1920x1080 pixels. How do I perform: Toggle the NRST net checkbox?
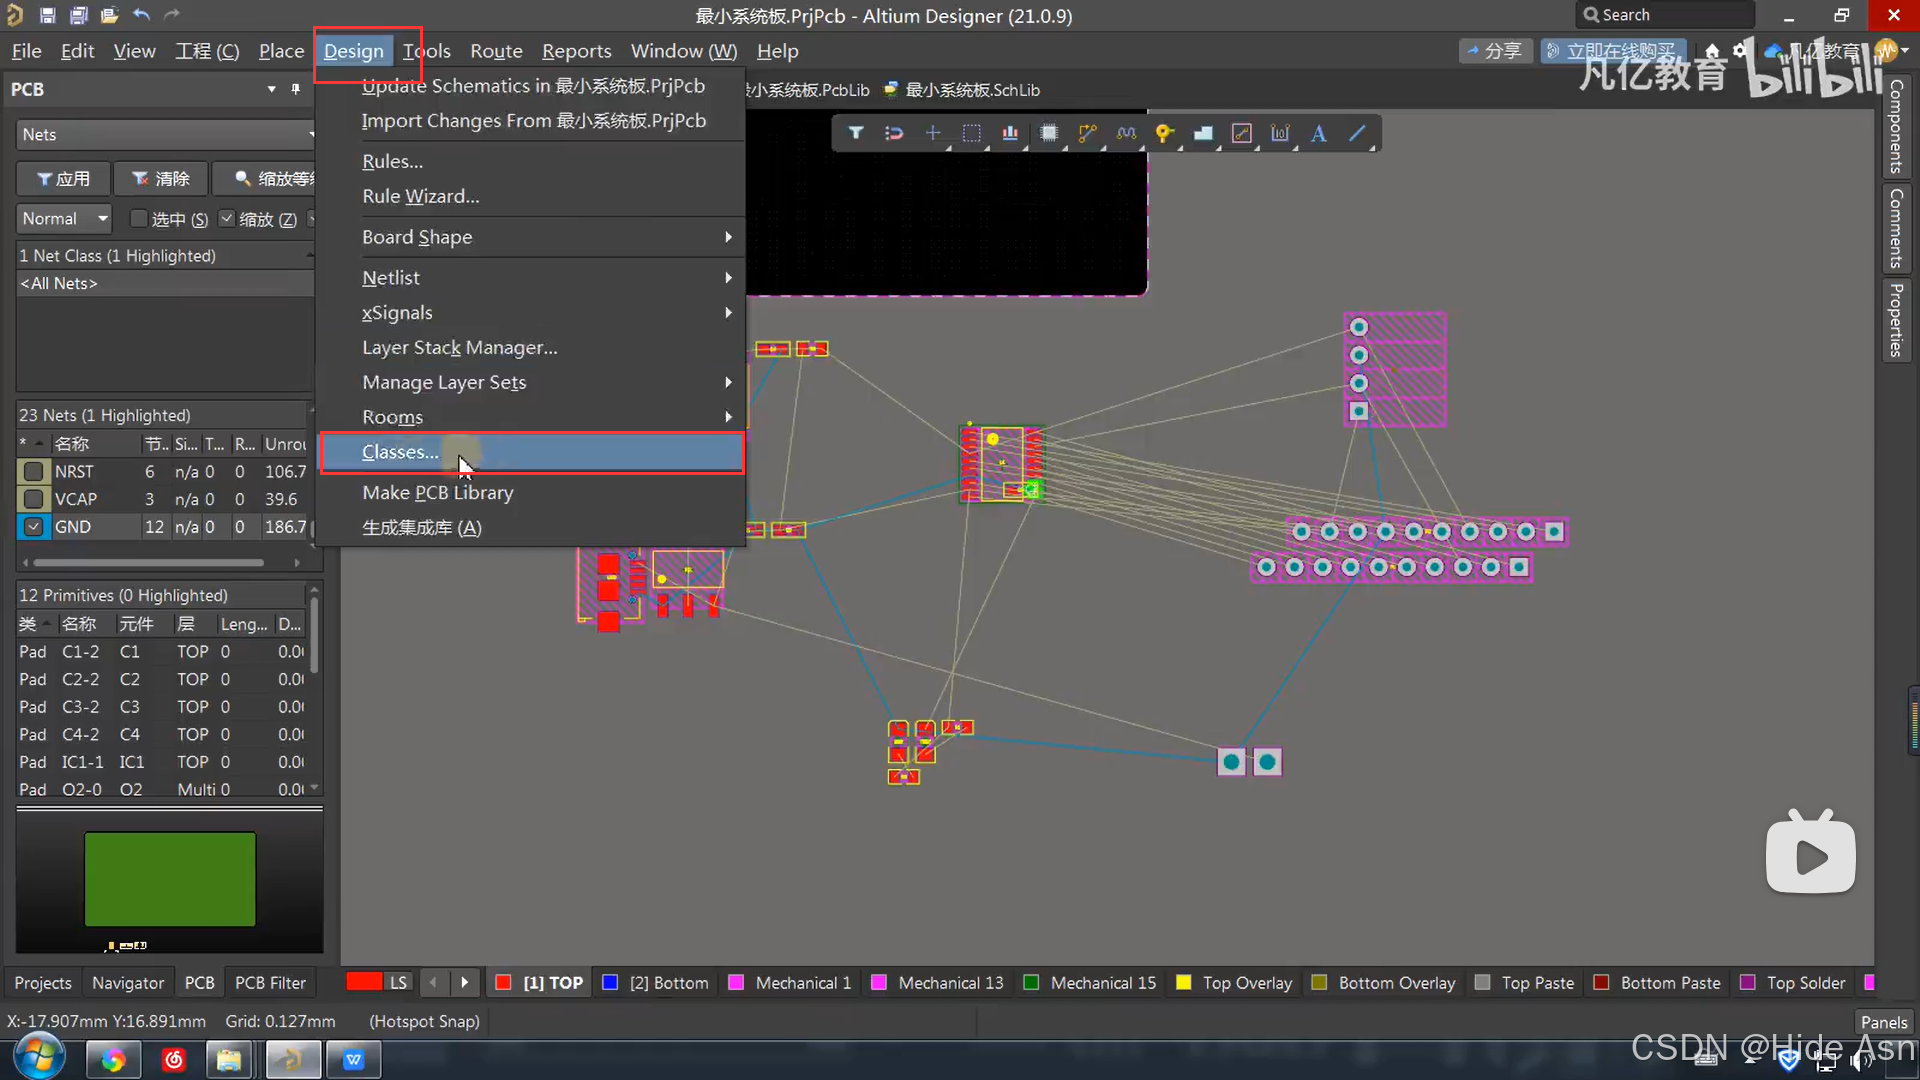pos(33,471)
